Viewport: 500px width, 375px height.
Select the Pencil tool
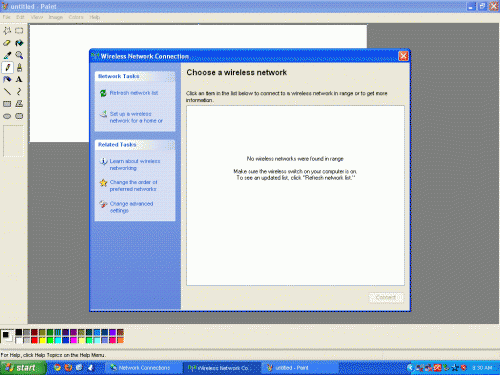pos(7,67)
